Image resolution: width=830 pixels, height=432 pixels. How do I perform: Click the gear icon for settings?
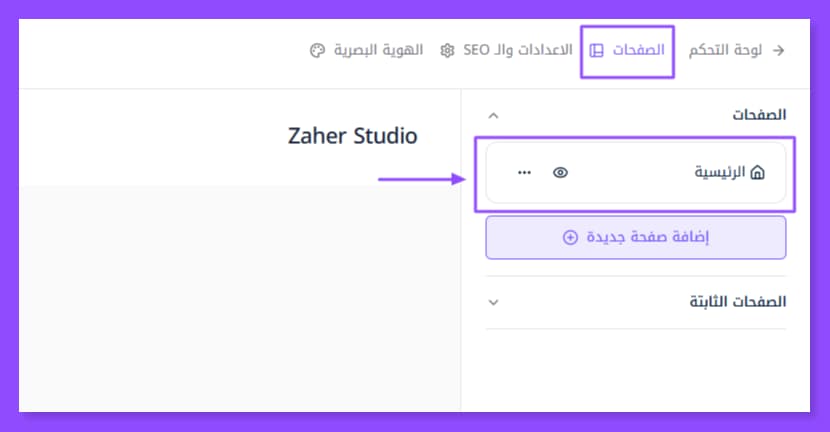pos(448,50)
